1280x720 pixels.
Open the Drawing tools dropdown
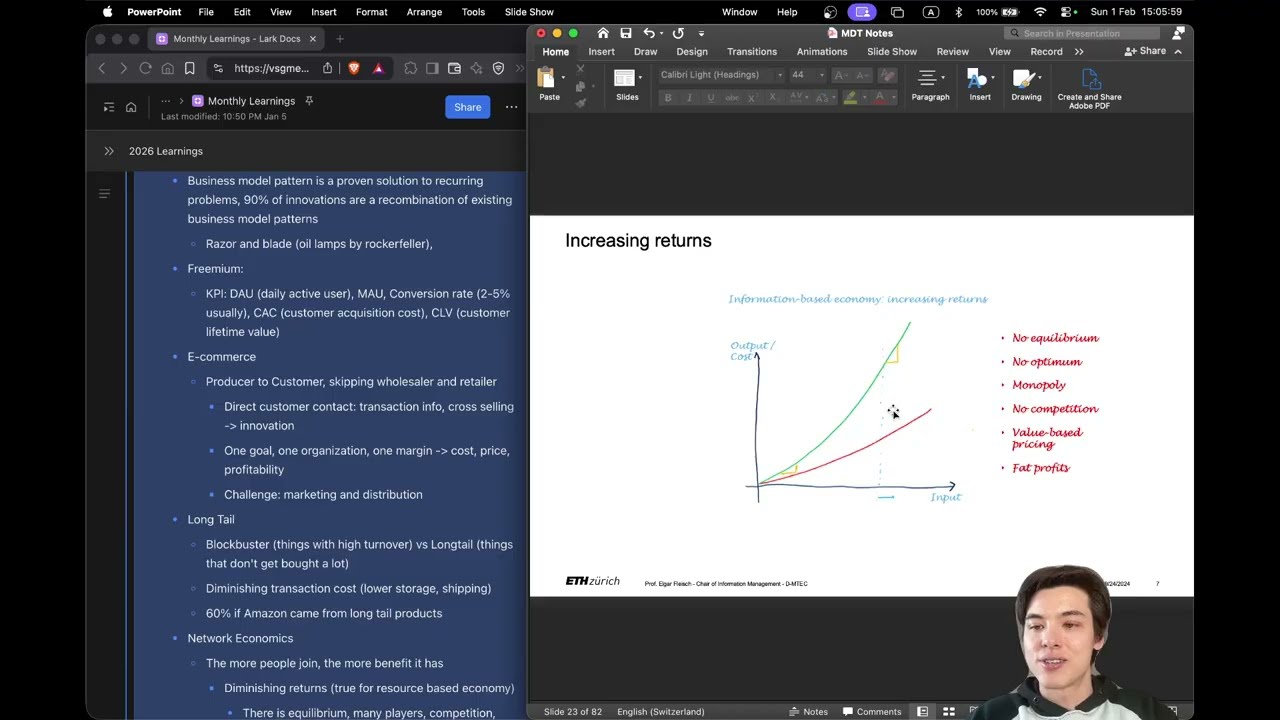coord(1026,84)
